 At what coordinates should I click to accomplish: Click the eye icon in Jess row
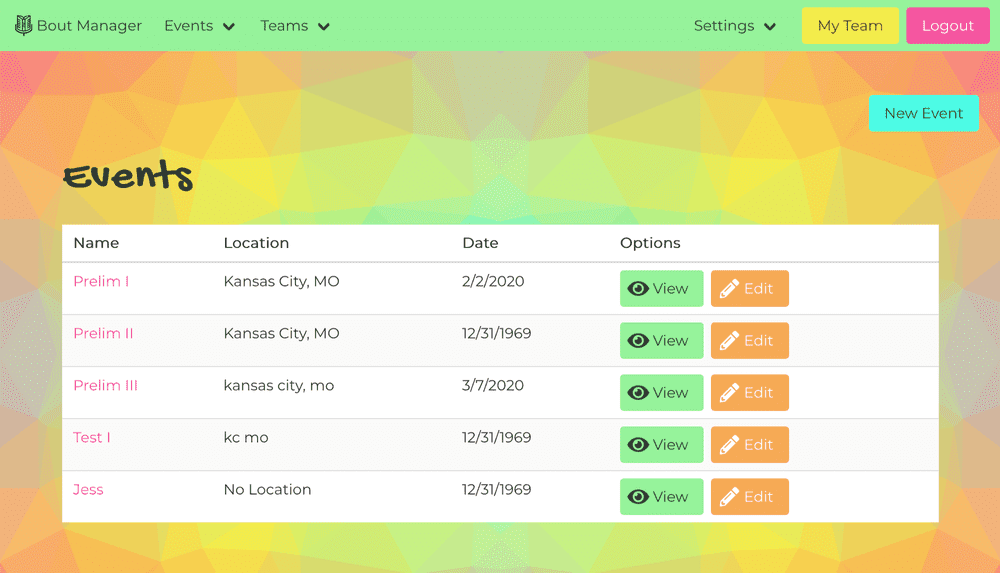click(x=638, y=497)
